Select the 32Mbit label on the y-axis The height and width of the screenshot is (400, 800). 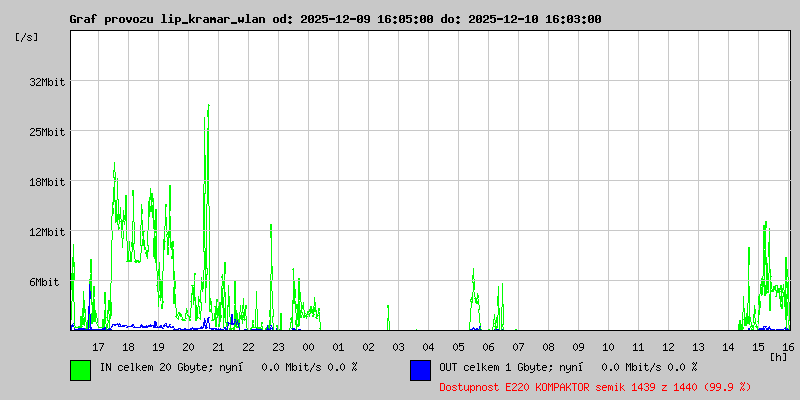46,82
